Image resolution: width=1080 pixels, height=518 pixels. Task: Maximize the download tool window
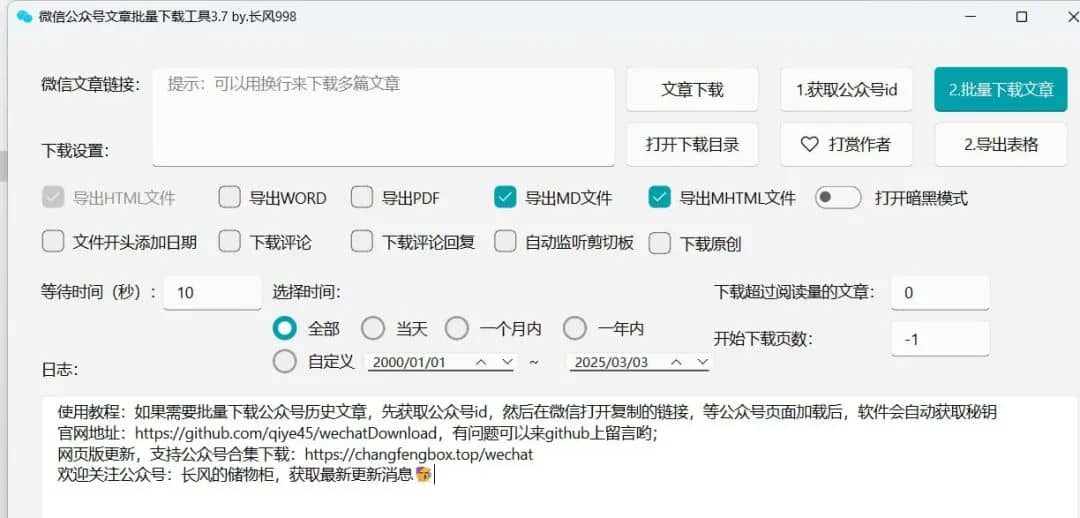click(1021, 17)
